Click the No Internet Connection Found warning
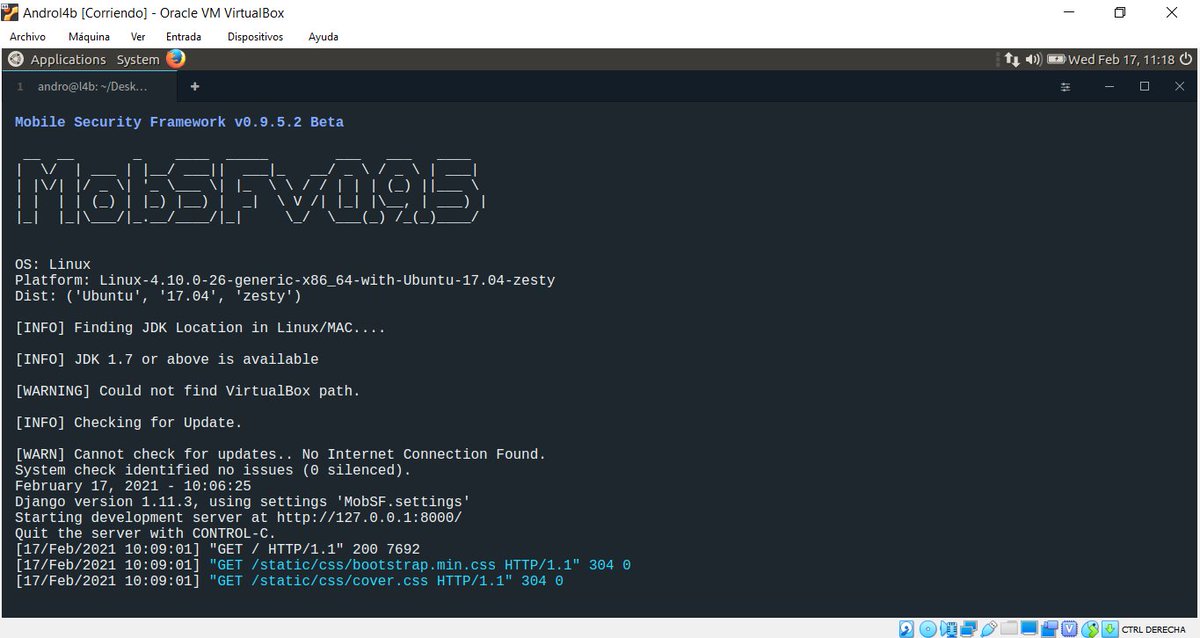Image resolution: width=1200 pixels, height=638 pixels. 280,454
